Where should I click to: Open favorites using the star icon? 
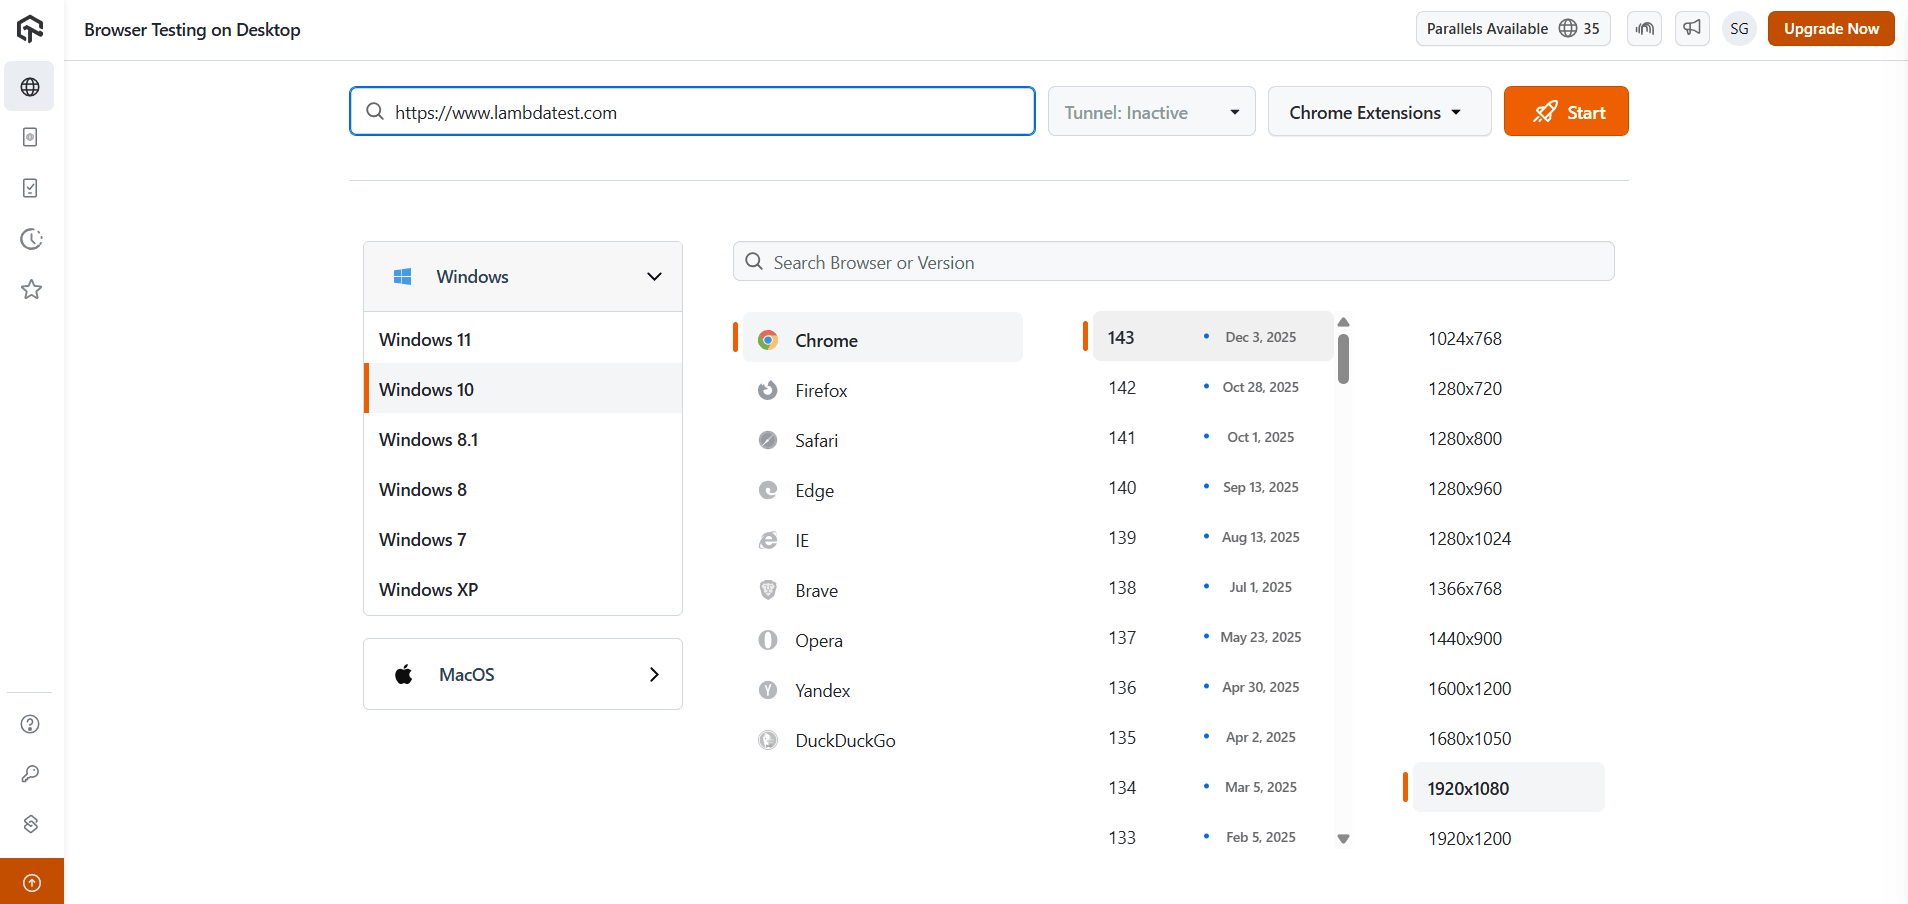[x=30, y=289]
